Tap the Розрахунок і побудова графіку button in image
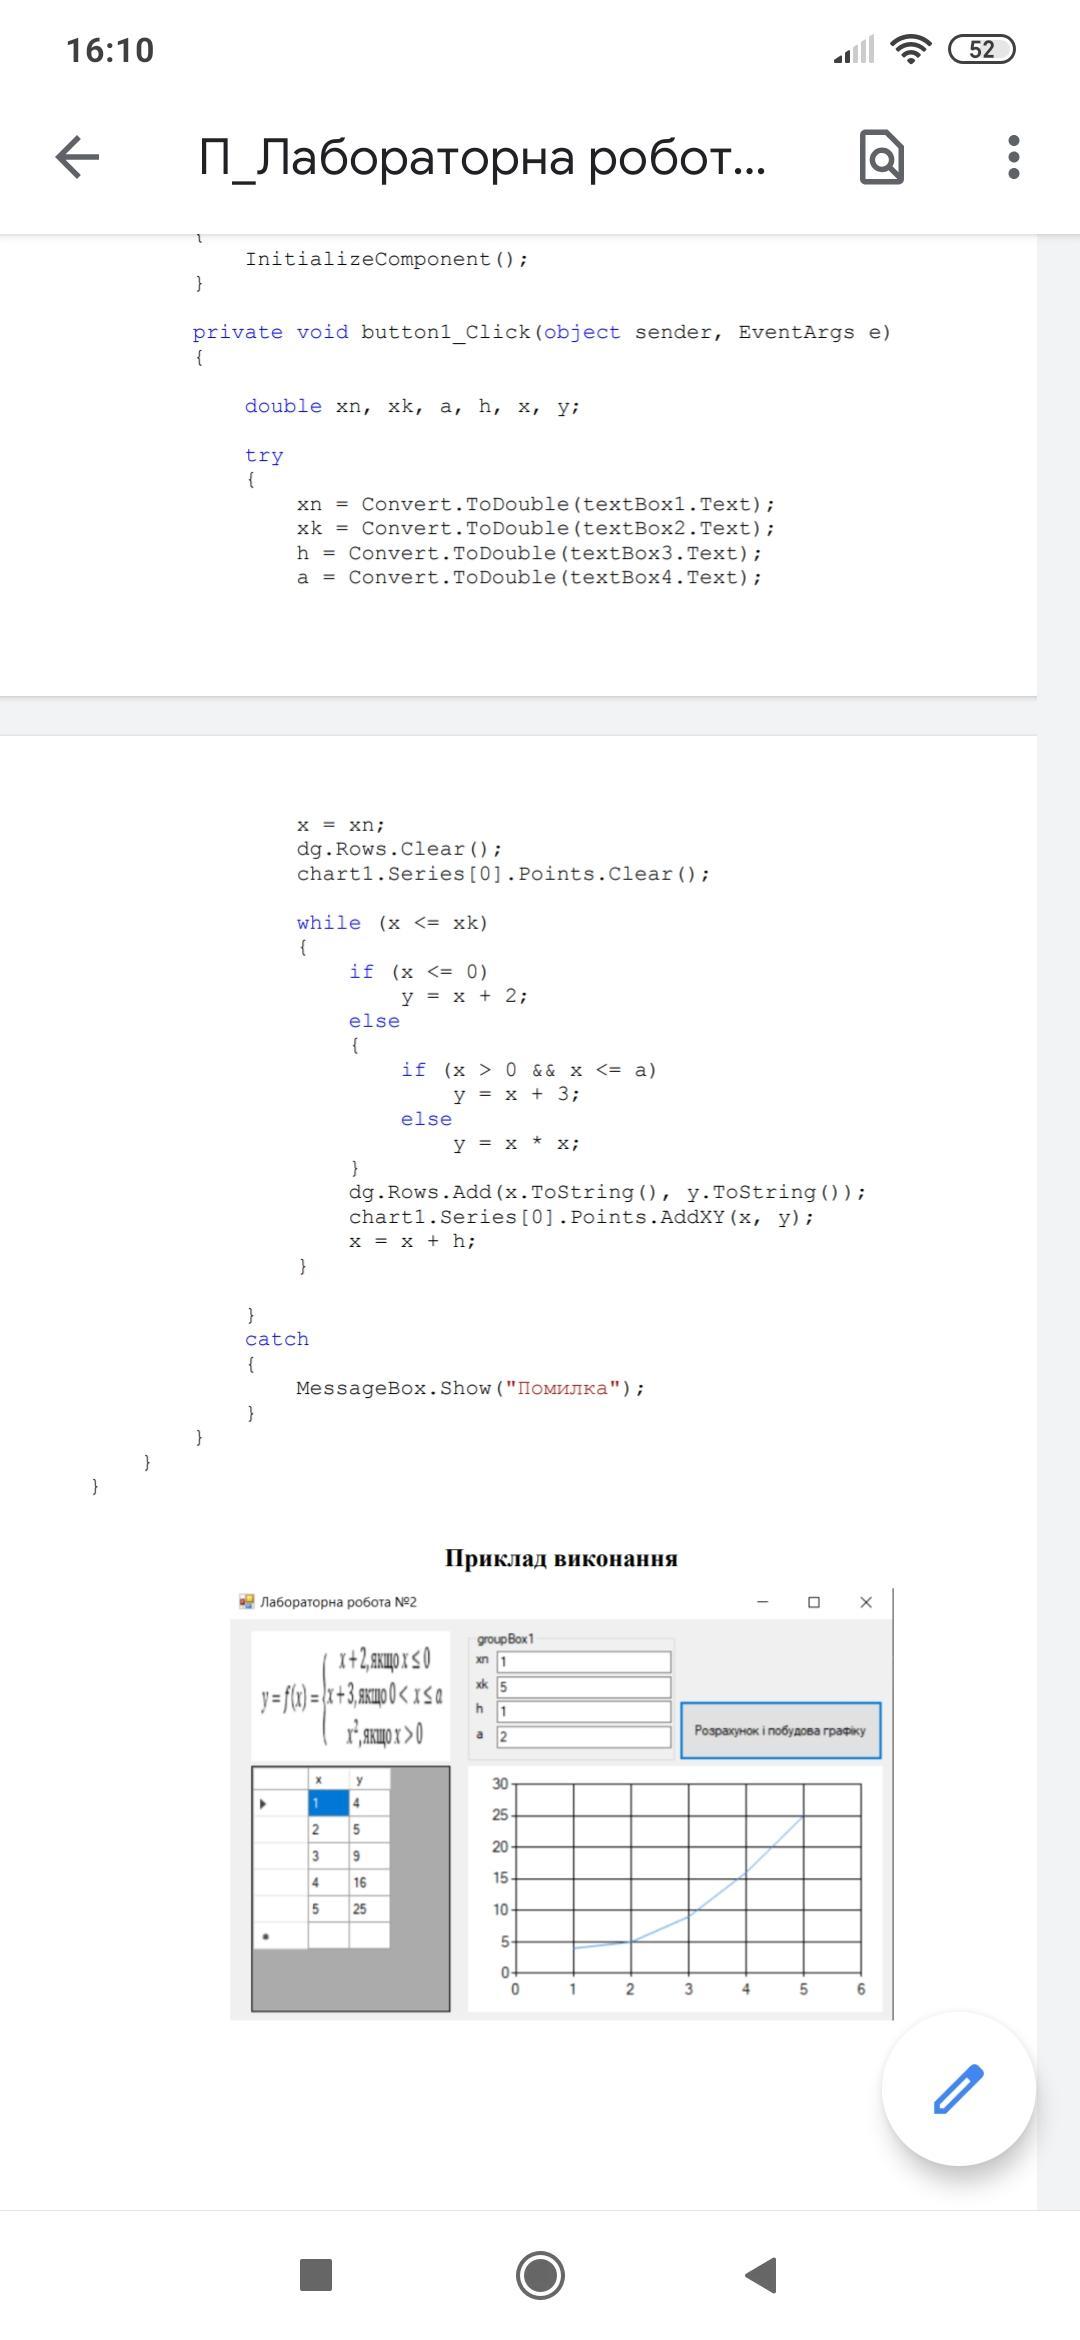Screen dimensions: 1080x2340 click(780, 1730)
